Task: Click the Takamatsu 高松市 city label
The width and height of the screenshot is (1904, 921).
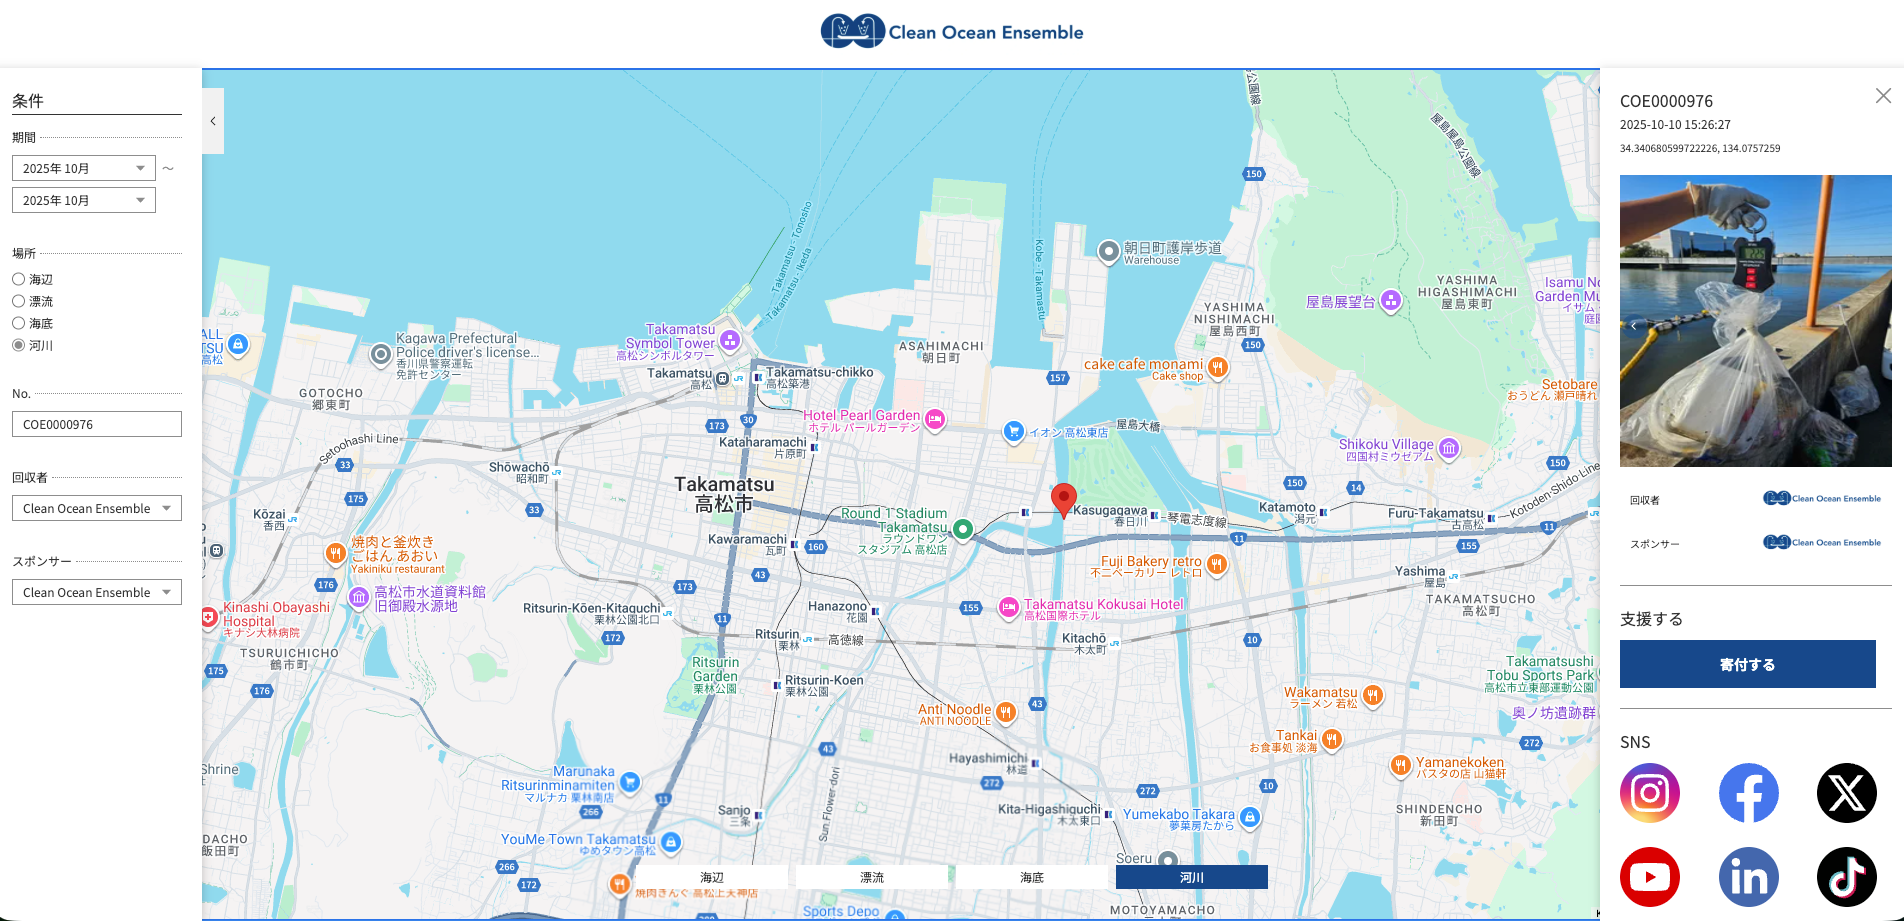Action: tap(724, 494)
